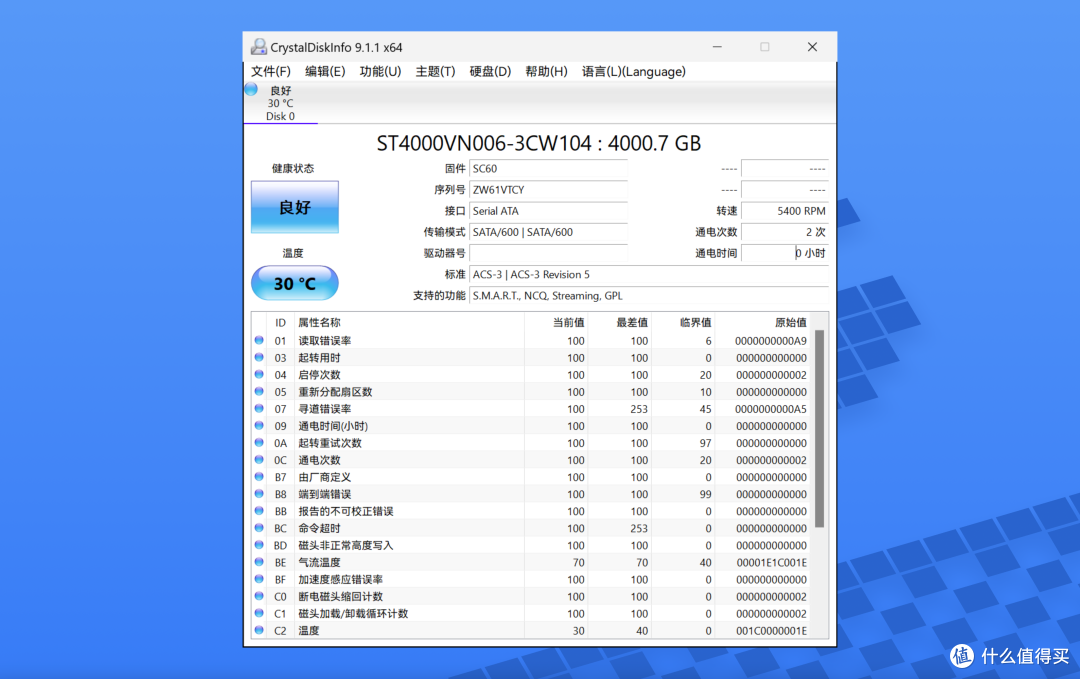Click the firmware field SC60

click(x=548, y=169)
